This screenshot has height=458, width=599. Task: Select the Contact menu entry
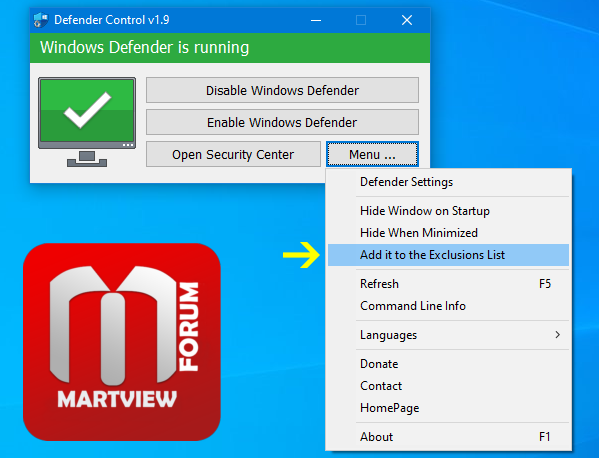click(x=448, y=386)
